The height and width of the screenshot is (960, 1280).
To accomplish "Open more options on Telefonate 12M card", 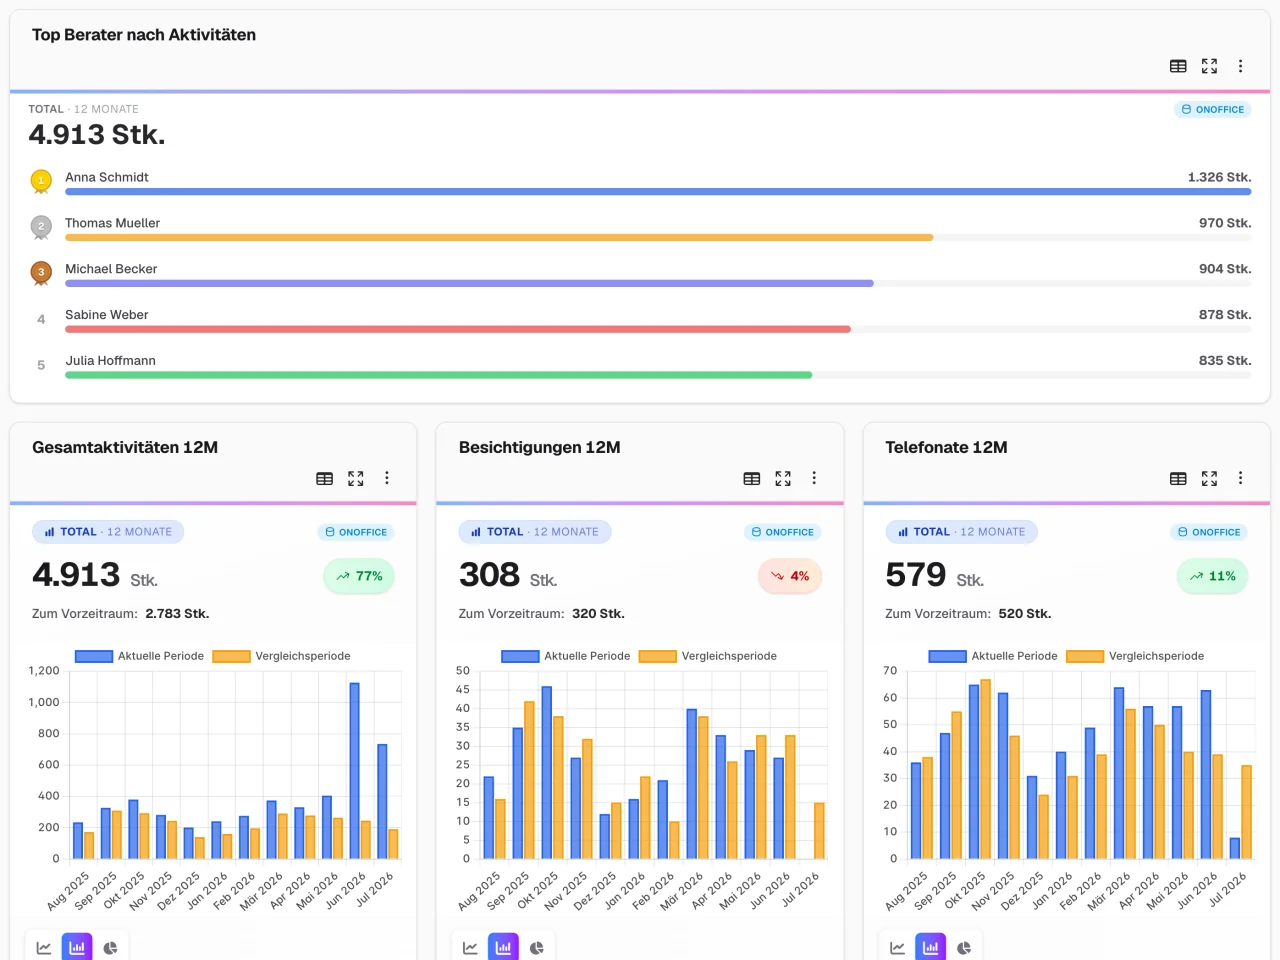I will pos(1240,479).
